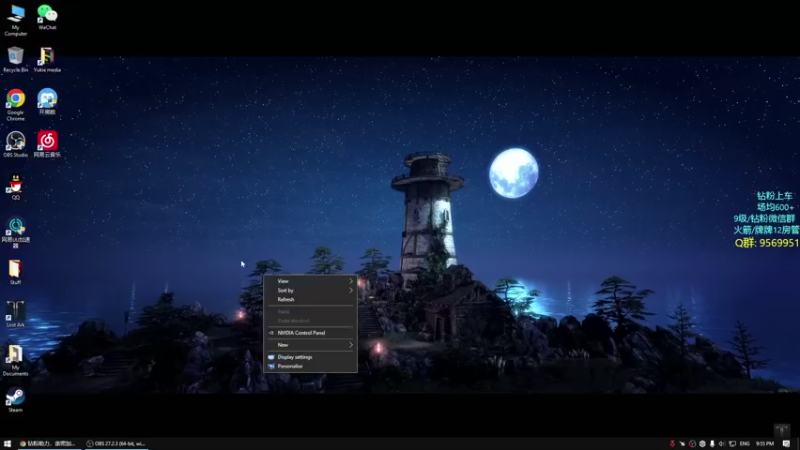
Task: Select the blue chat-bubble shortcut beside Chrome
Action: (x=47, y=102)
